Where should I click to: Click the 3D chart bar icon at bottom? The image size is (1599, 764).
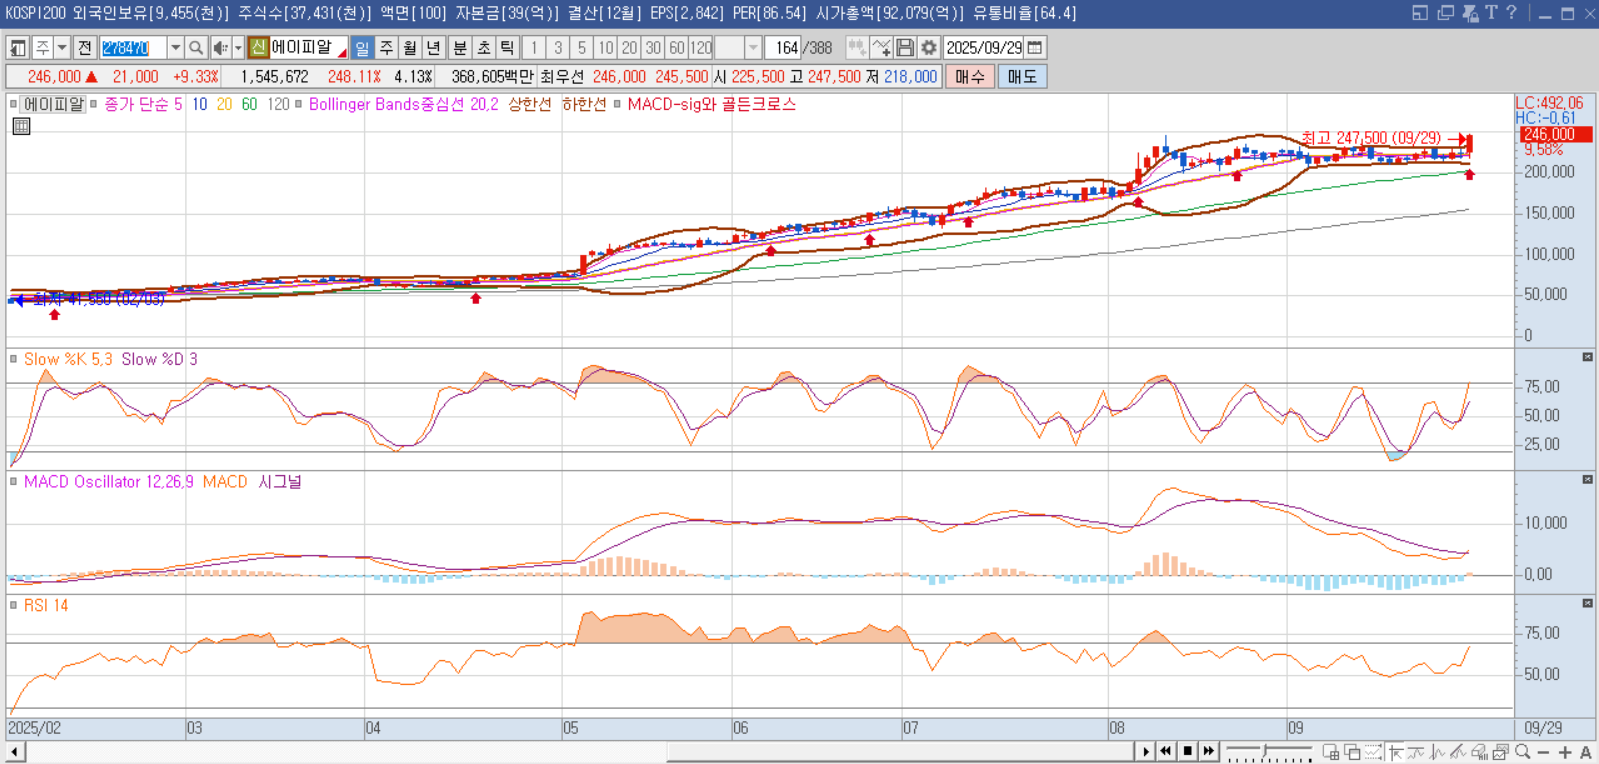pyautogui.click(x=1478, y=752)
